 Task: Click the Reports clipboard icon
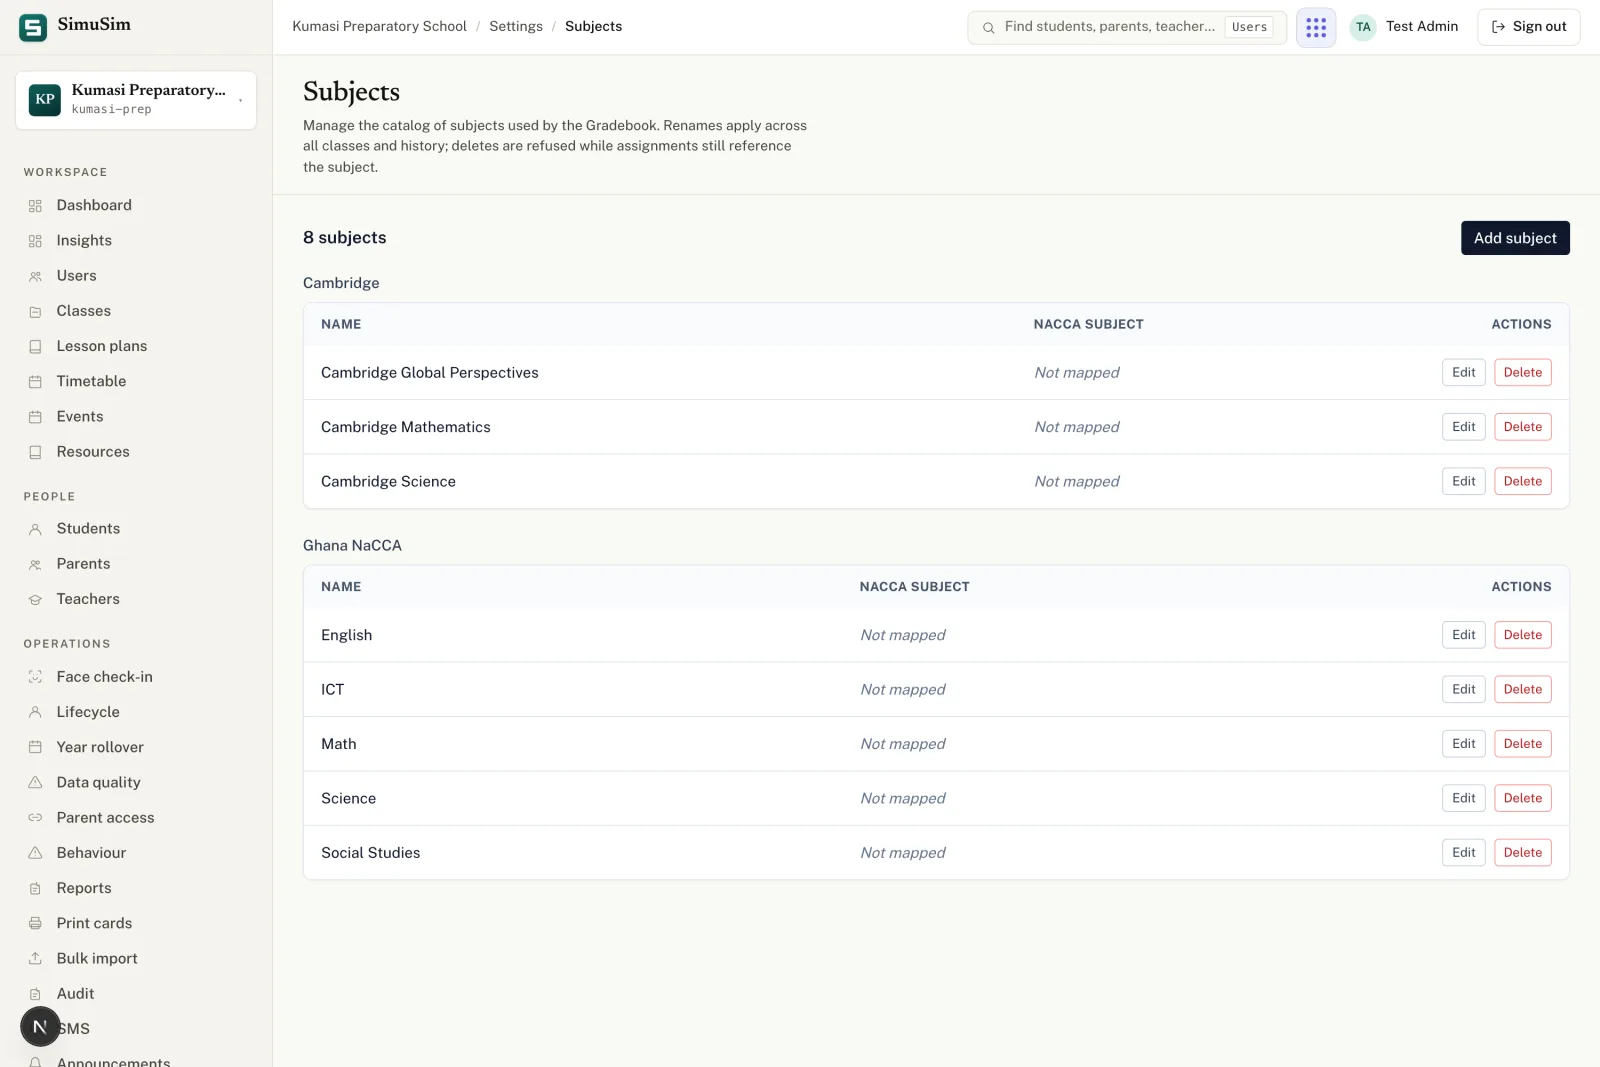point(35,888)
